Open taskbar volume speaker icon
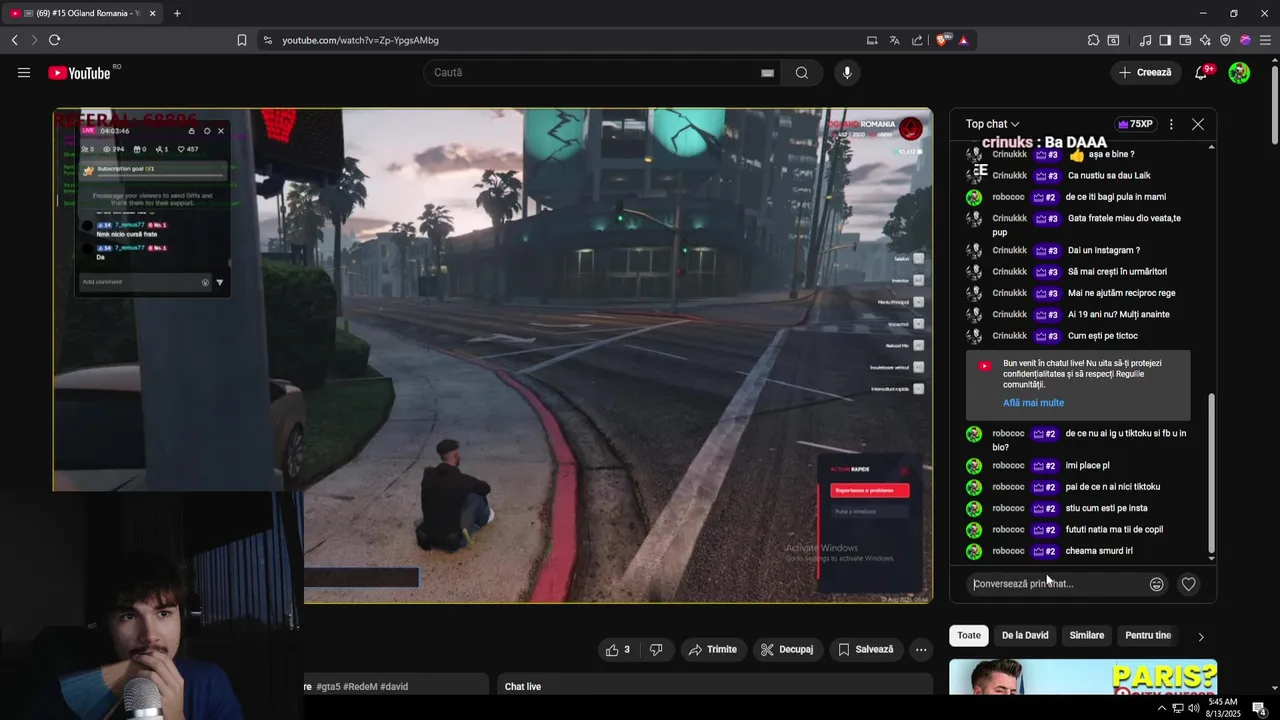The image size is (1280, 720). click(1194, 708)
